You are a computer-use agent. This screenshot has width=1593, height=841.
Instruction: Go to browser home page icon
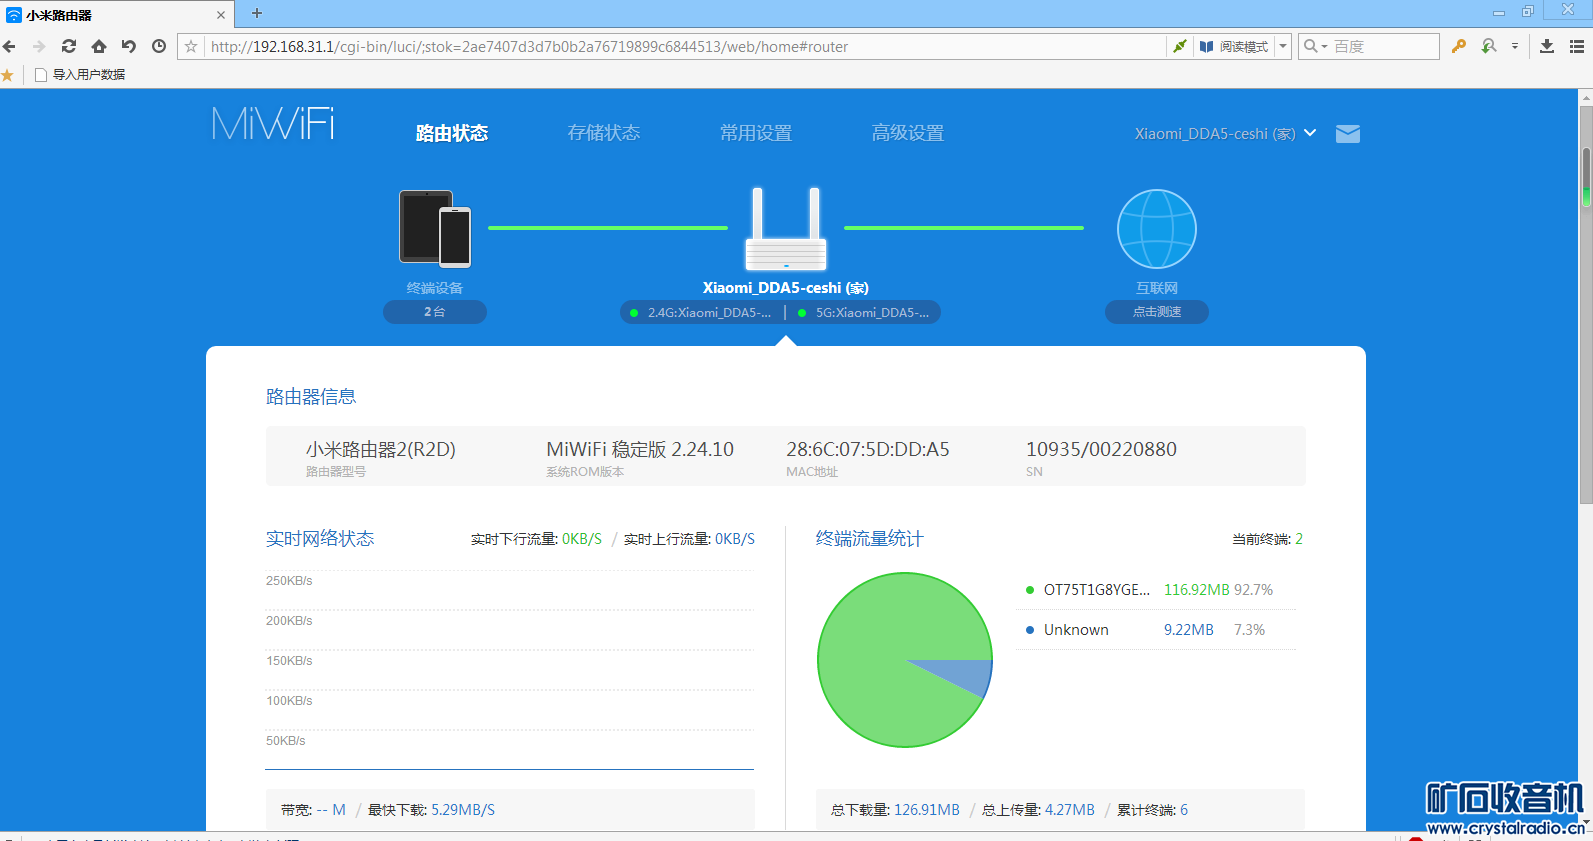99,46
